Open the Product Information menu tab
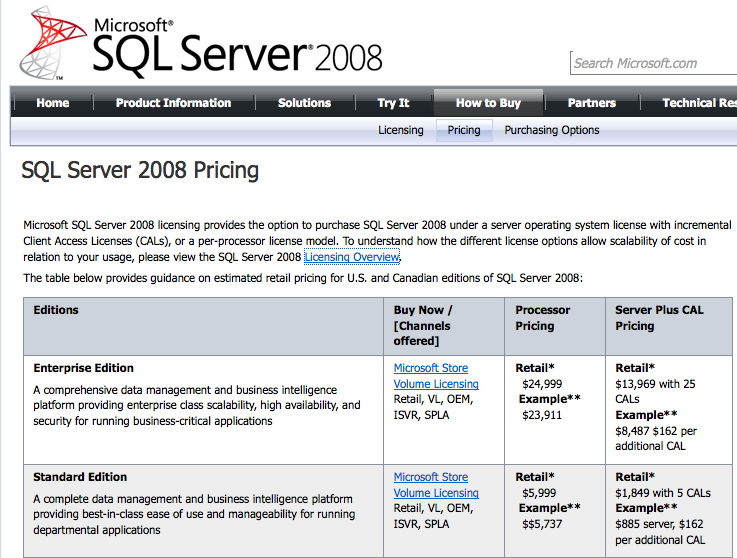 [x=173, y=102]
